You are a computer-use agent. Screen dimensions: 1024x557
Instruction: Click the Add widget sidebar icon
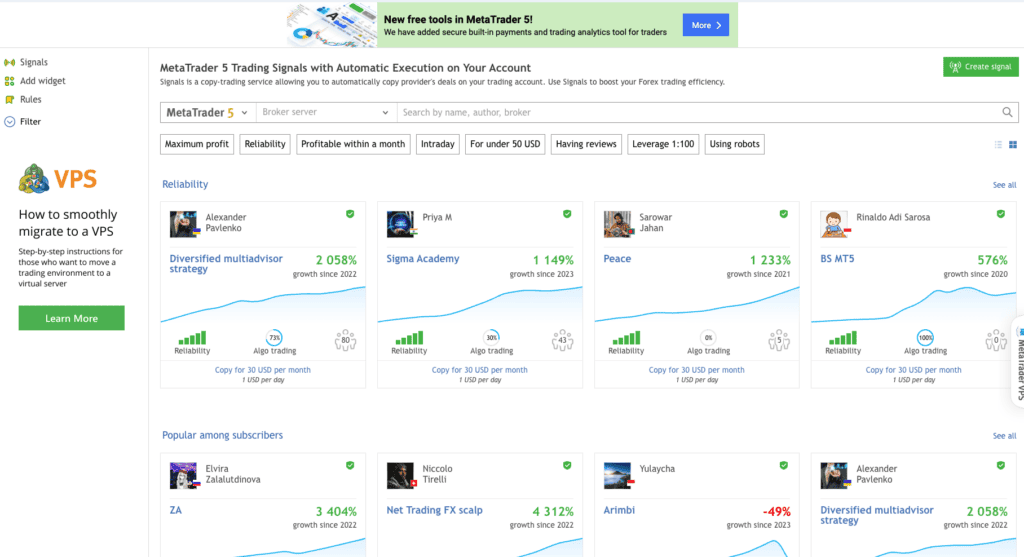[x=9, y=81]
